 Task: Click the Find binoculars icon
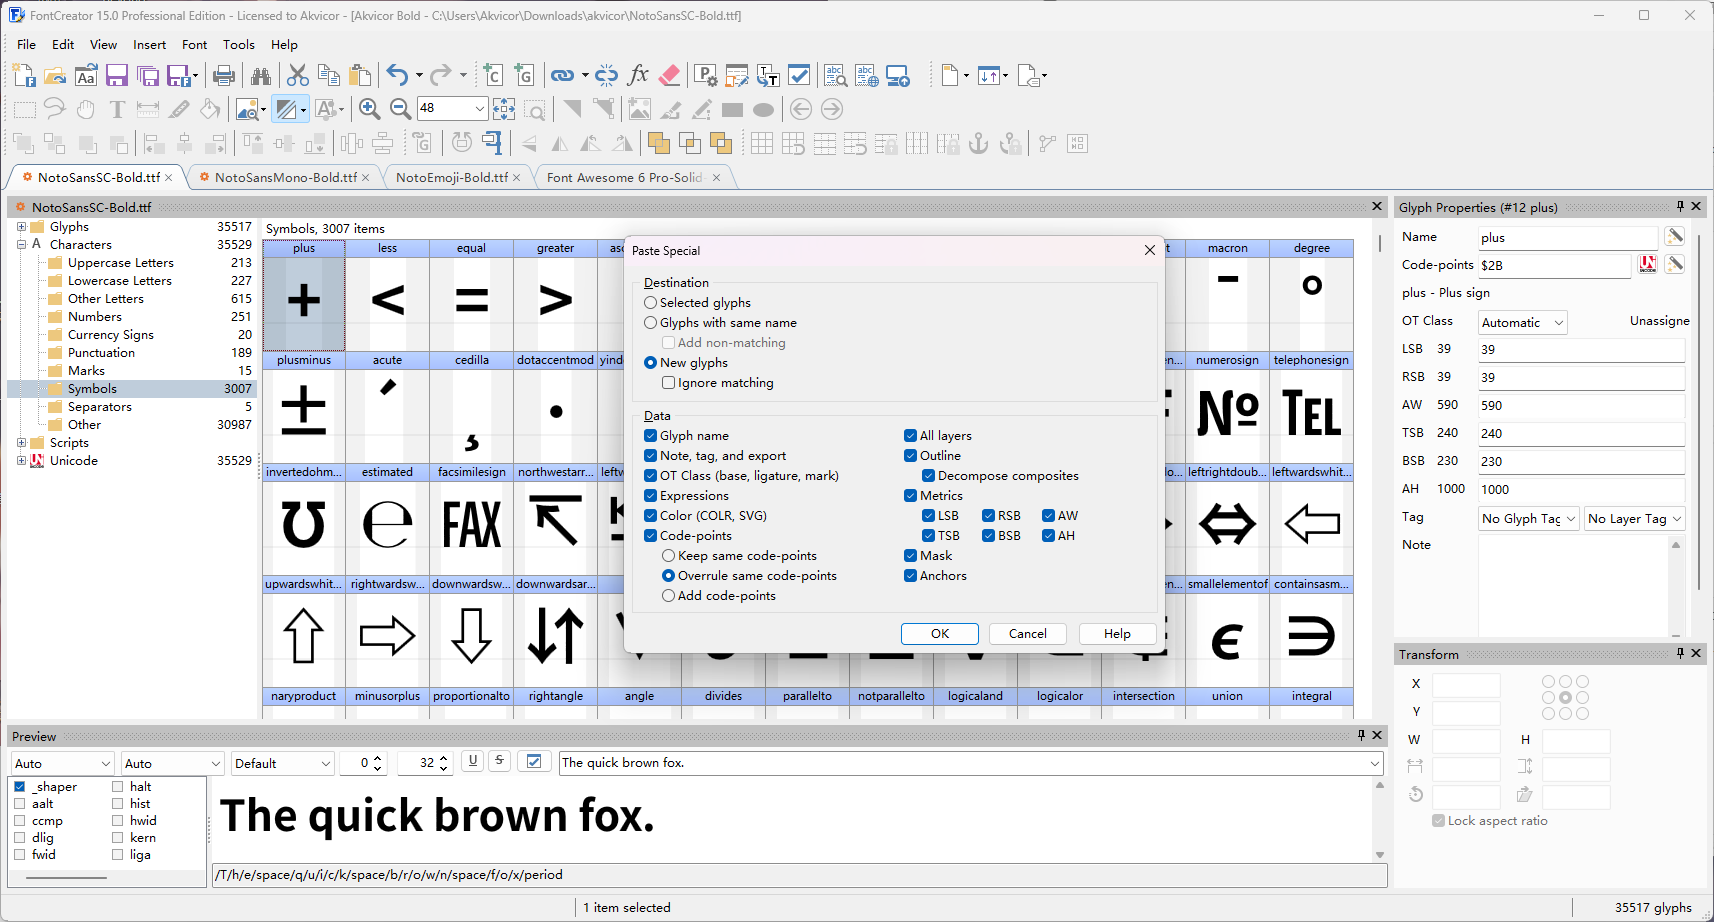click(x=261, y=76)
